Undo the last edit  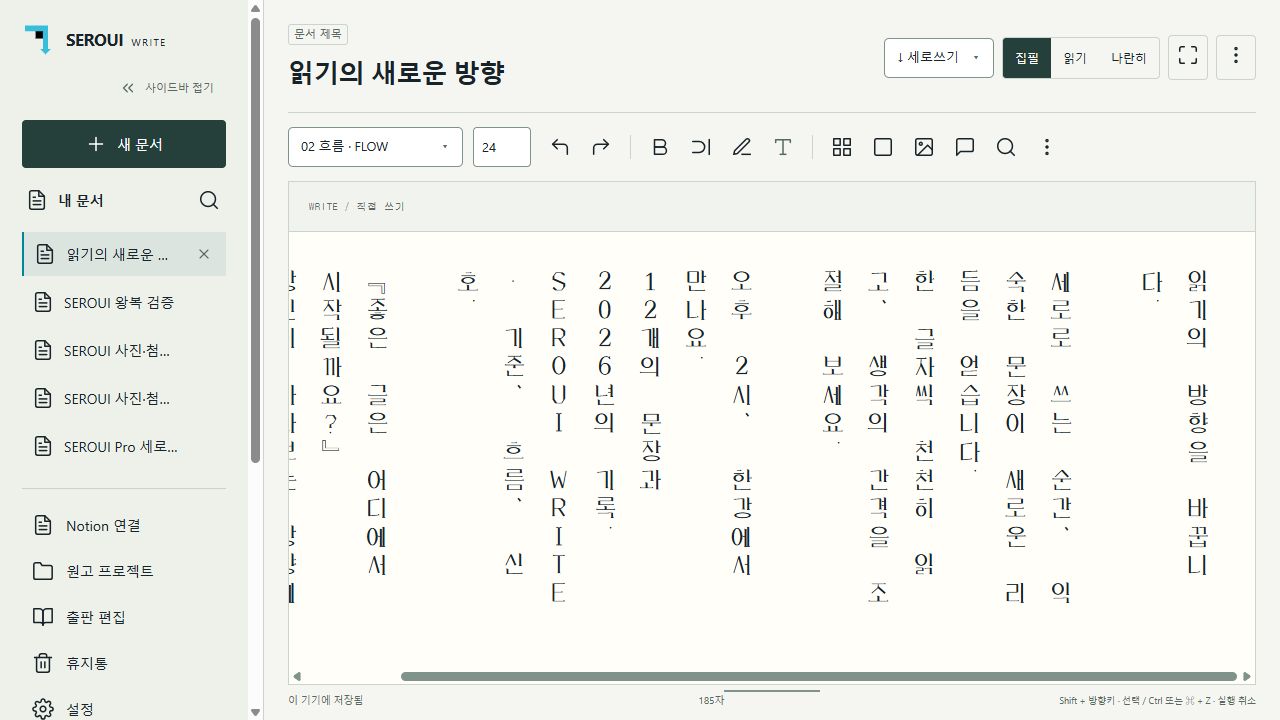click(x=560, y=147)
